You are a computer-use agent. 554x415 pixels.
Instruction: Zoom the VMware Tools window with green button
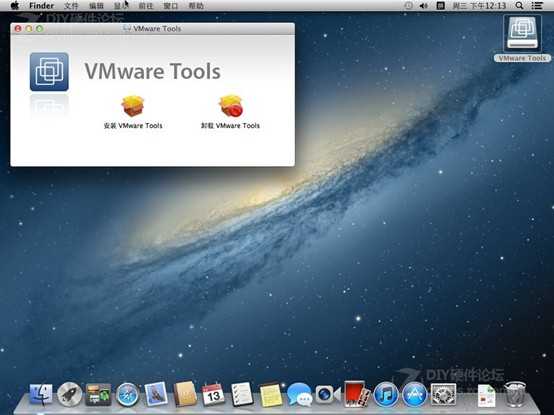[40, 29]
